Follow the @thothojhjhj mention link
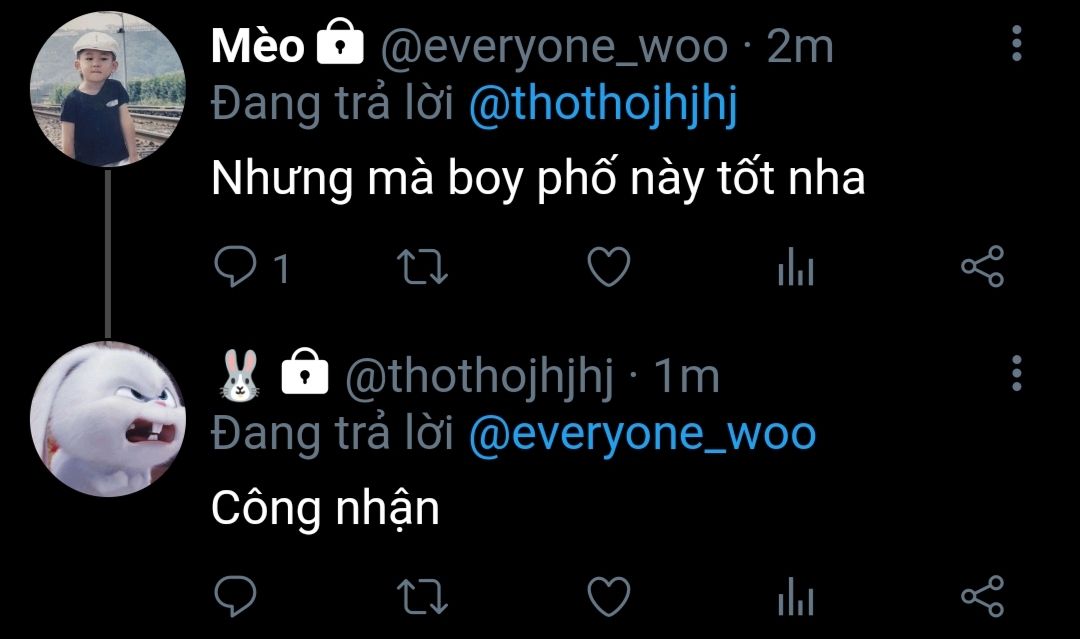 [603, 104]
